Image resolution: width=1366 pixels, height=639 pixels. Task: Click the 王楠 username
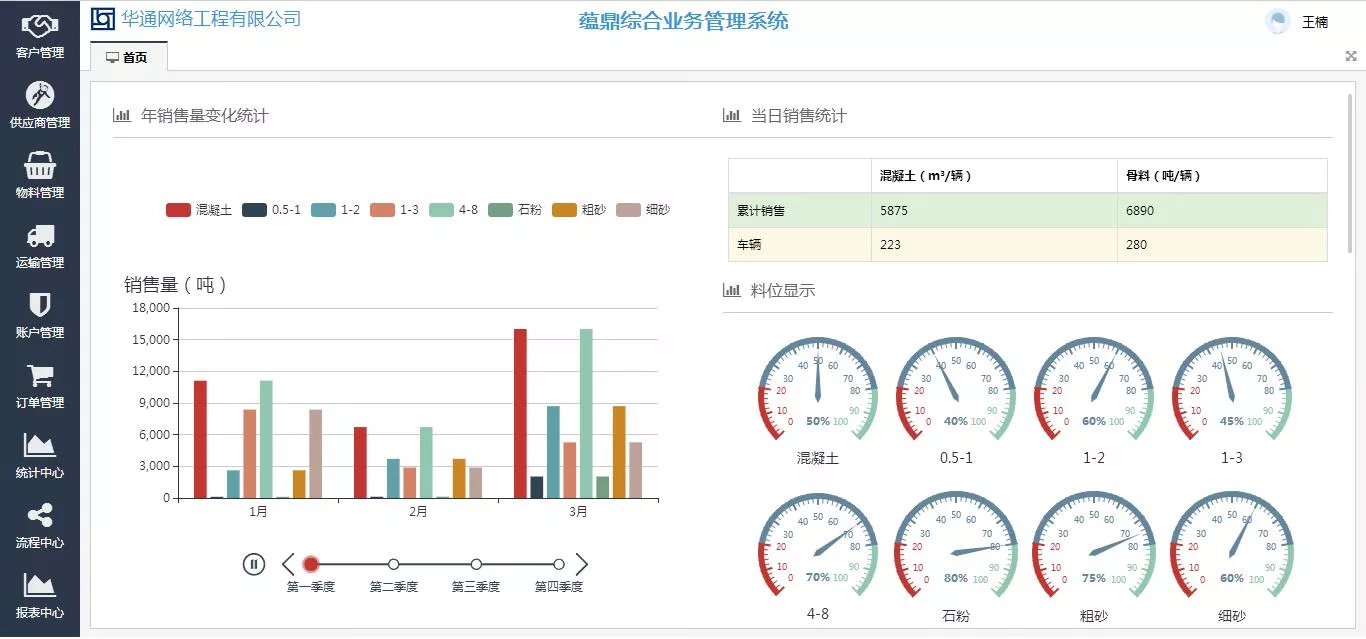coord(1315,22)
